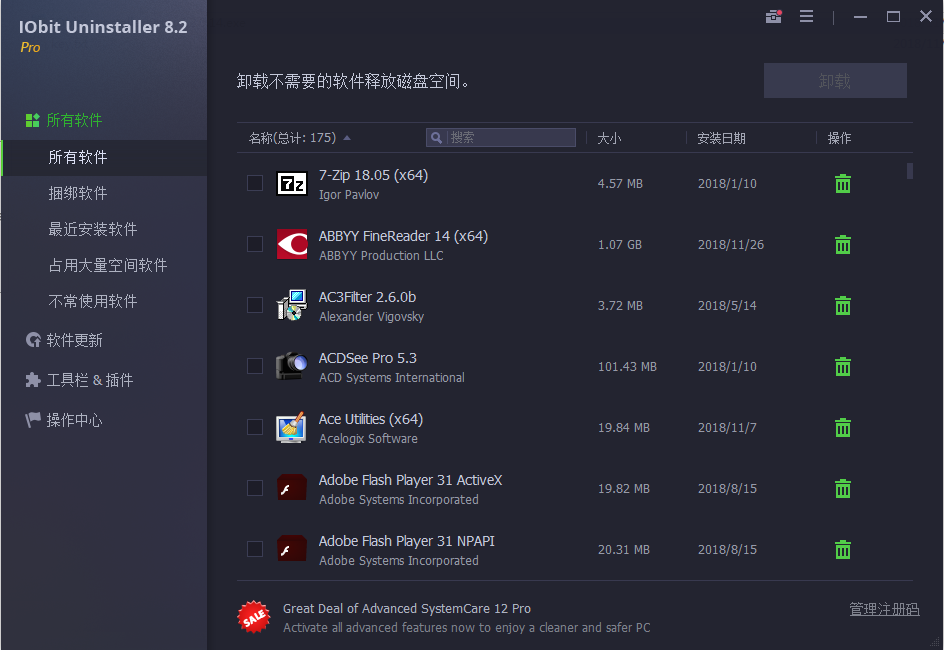
Task: Click the Flash Player 31 ActiveX icon
Action: coord(292,488)
